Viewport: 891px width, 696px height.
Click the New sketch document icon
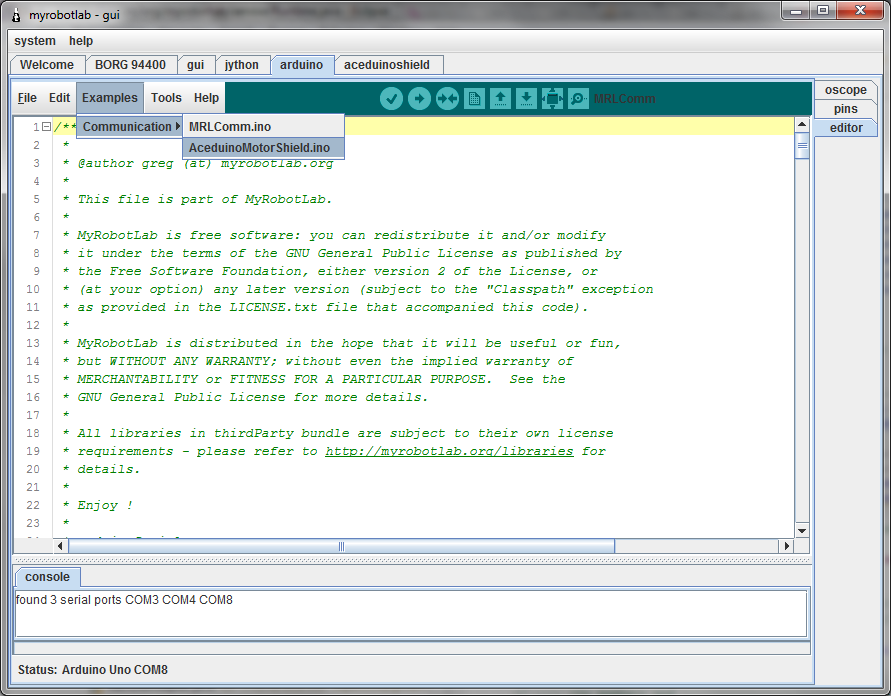tap(474, 99)
